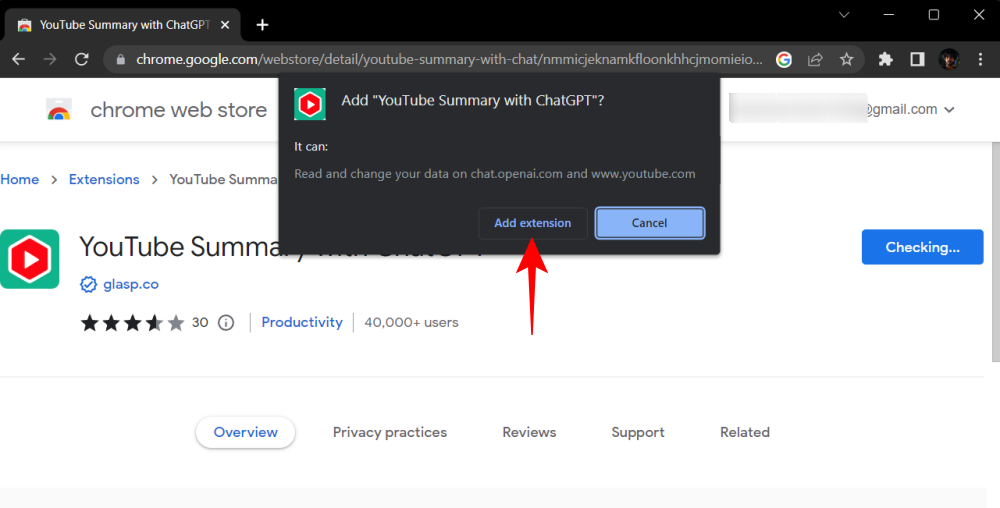Close the YouTube Summary with ChatGPT tab
Image resolution: width=1000 pixels, height=508 pixels.
pyautogui.click(x=224, y=25)
